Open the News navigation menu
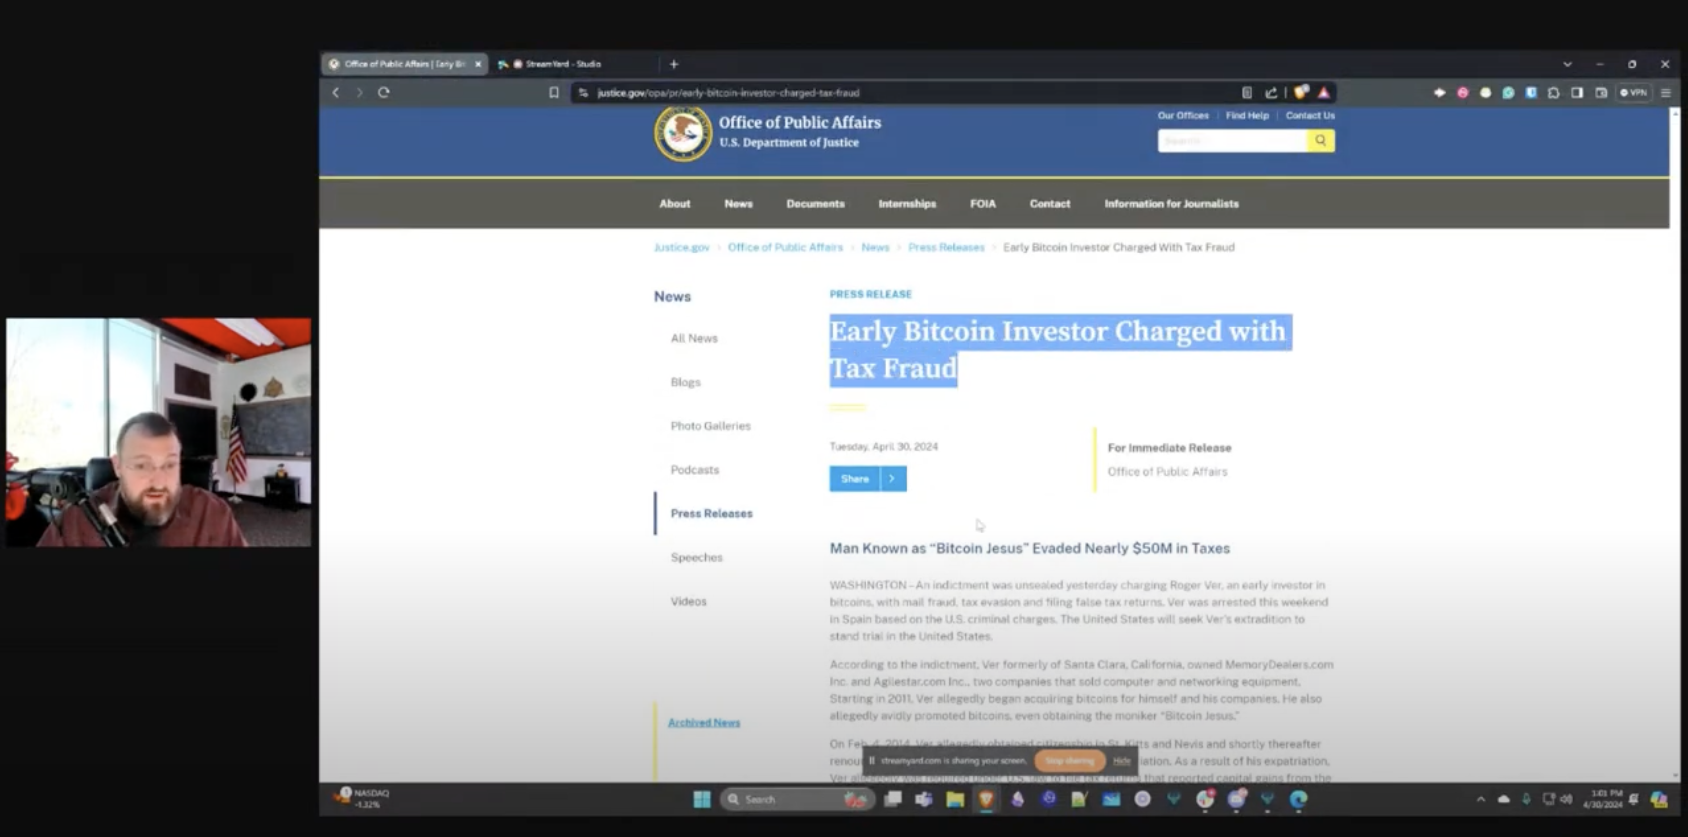The width and height of the screenshot is (1688, 837). 739,204
